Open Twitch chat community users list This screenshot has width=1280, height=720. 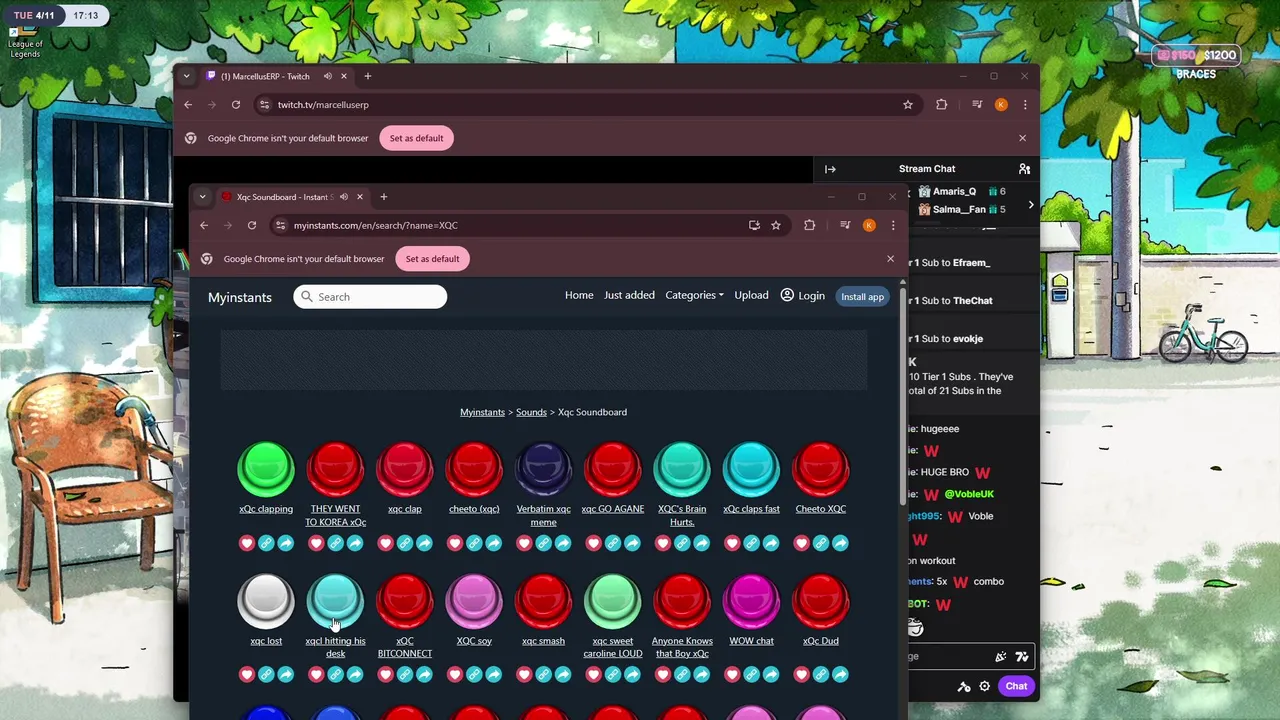(1024, 169)
